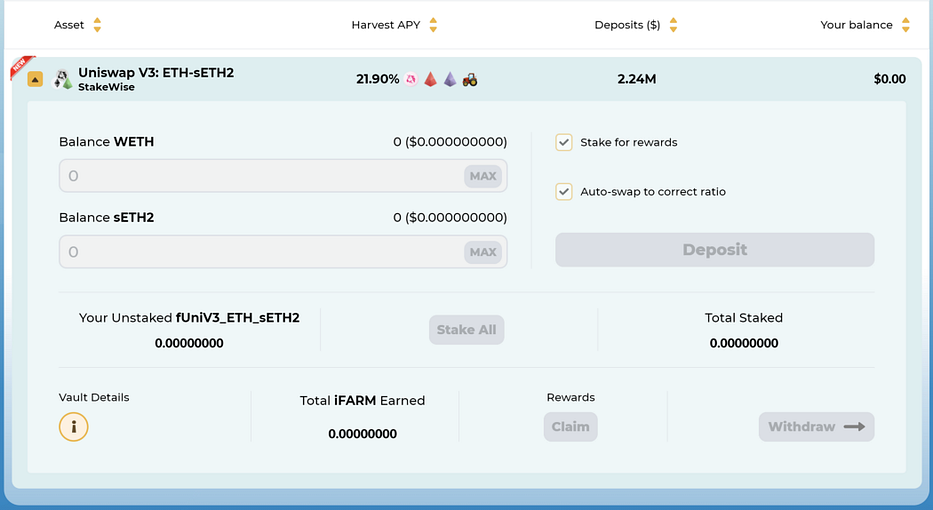Viewport: 933px width, 510px height.
Task: Click the tractor FARM reward icon
Action: tap(470, 79)
